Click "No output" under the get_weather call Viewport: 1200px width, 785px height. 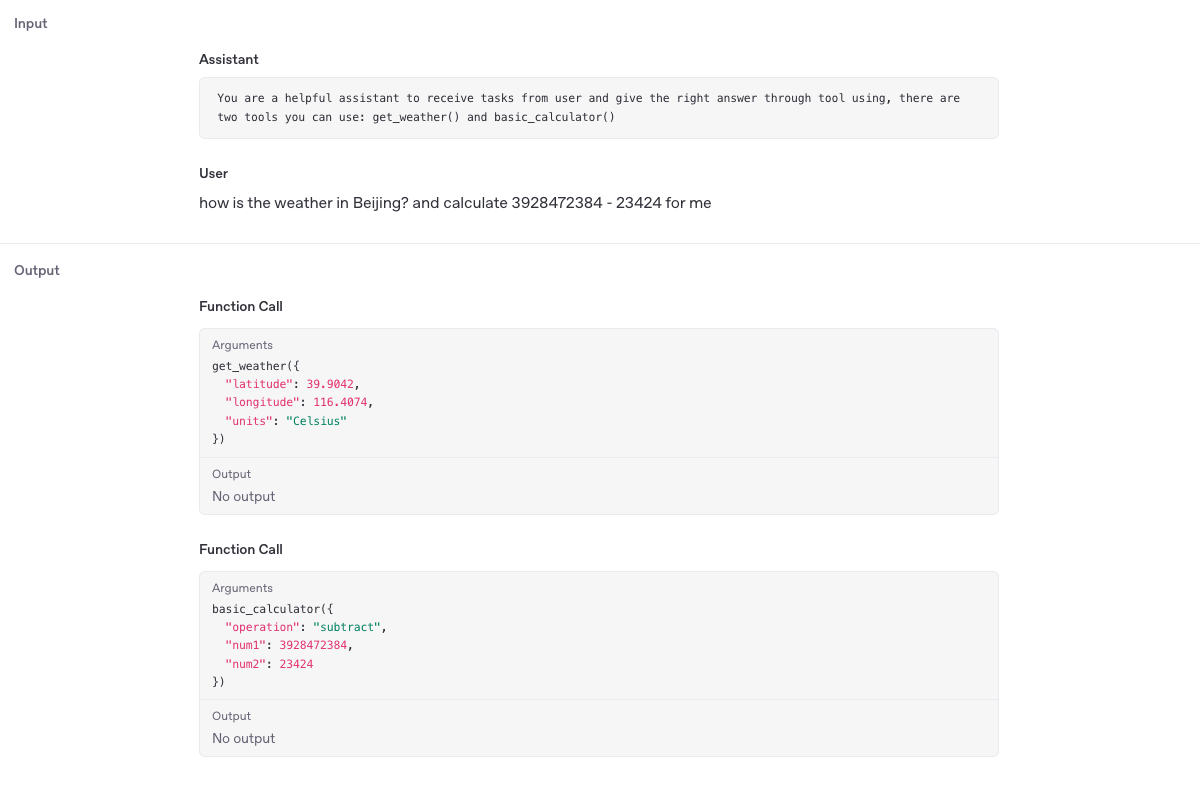click(243, 496)
